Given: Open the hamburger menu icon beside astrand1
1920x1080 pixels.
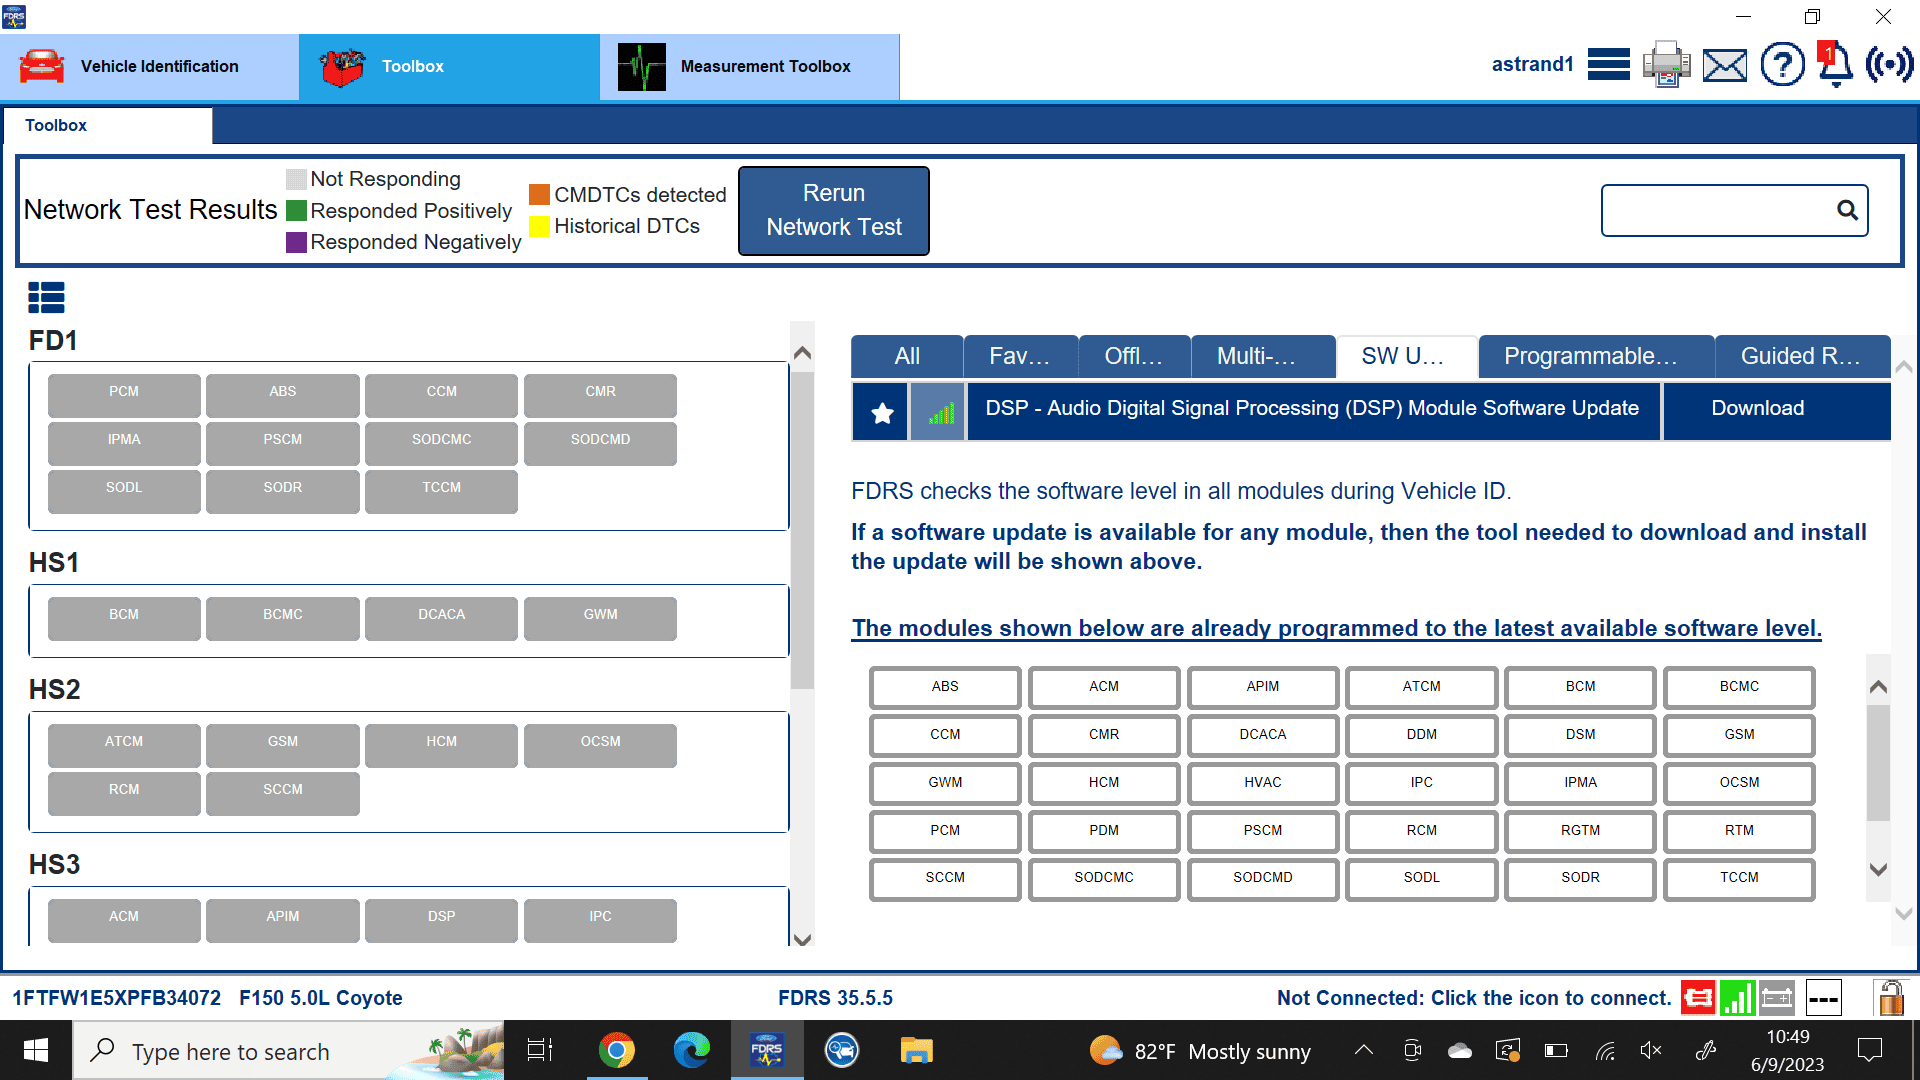Looking at the screenshot, I should 1608,65.
